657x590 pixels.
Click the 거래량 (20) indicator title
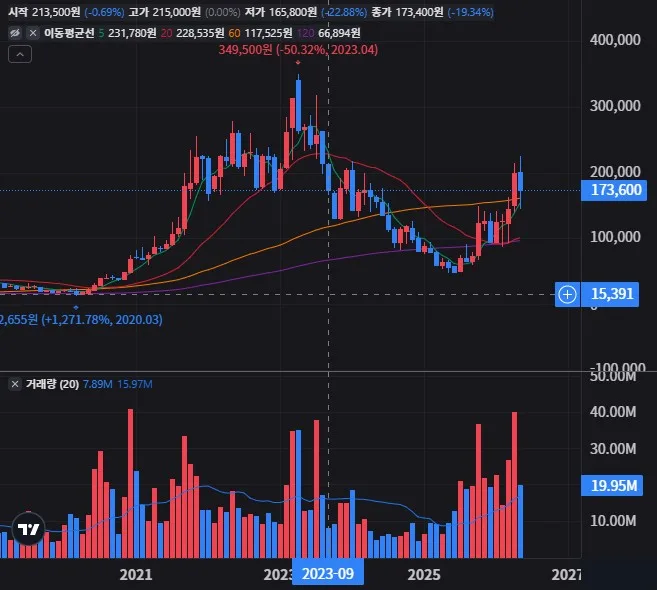[x=52, y=384]
